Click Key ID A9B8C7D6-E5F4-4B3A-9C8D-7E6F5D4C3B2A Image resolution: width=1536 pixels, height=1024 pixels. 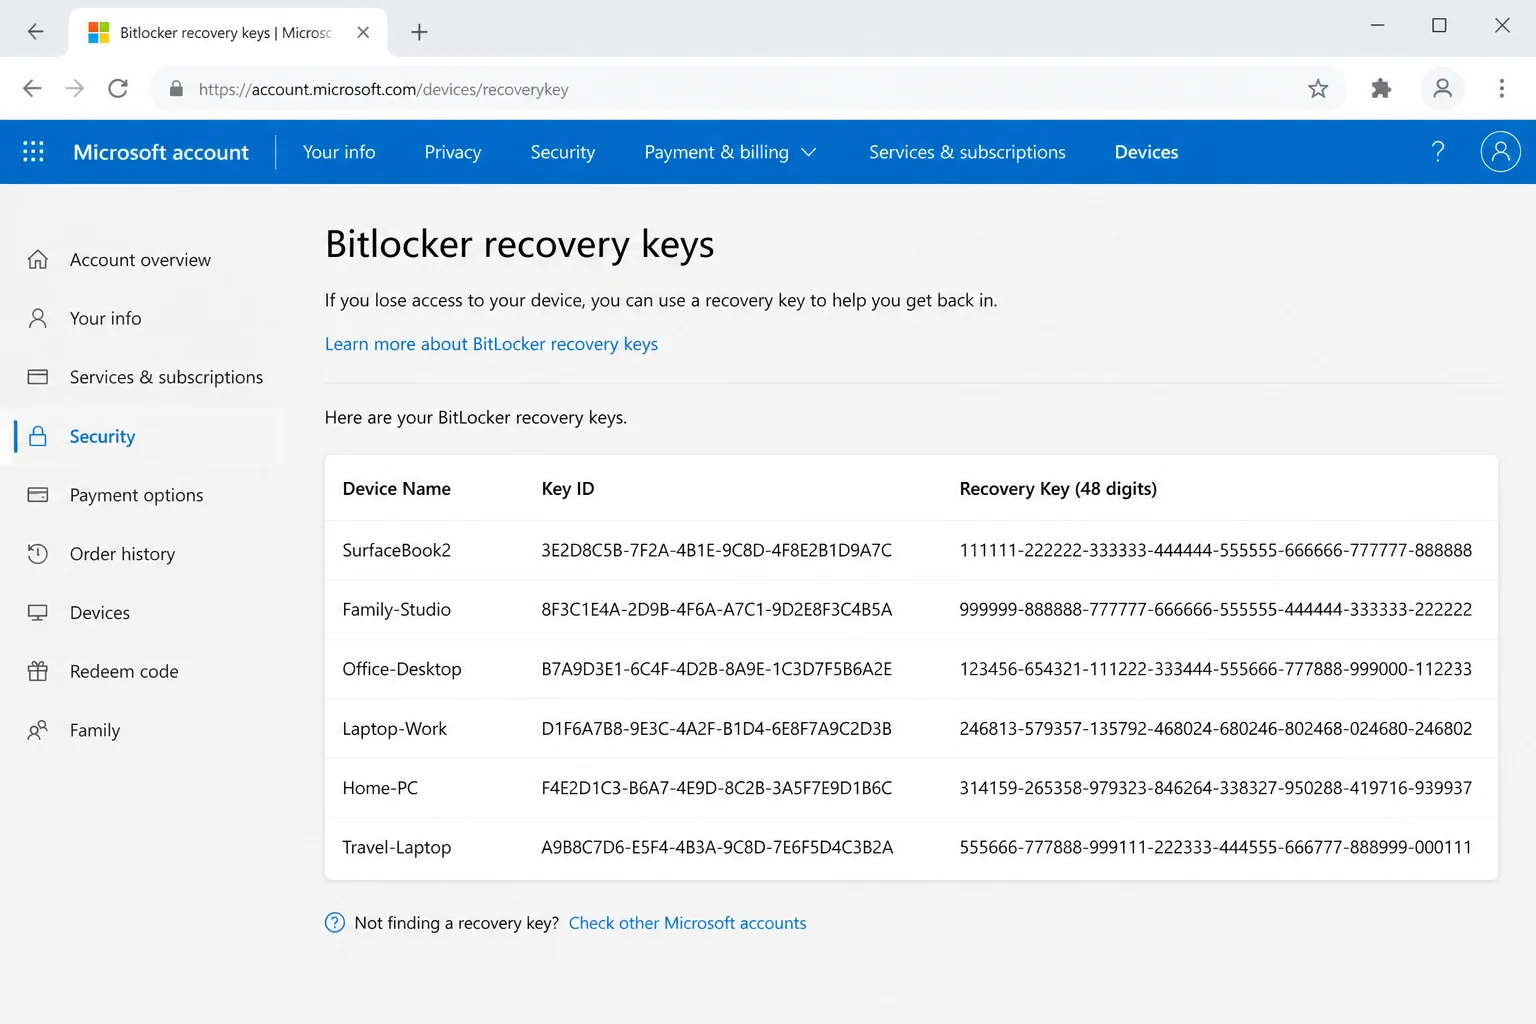(717, 847)
